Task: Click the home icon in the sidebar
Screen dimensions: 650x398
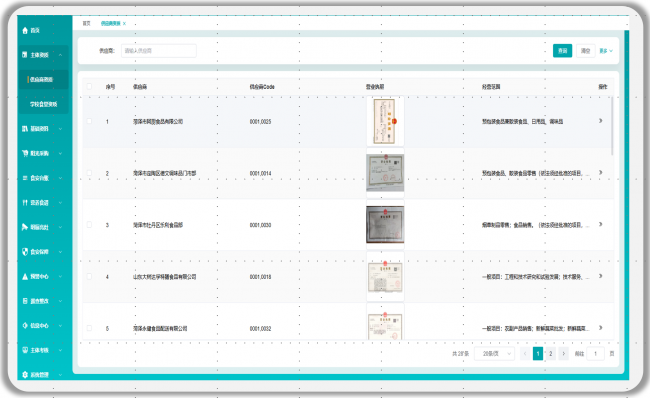Action: pyautogui.click(x=25, y=30)
